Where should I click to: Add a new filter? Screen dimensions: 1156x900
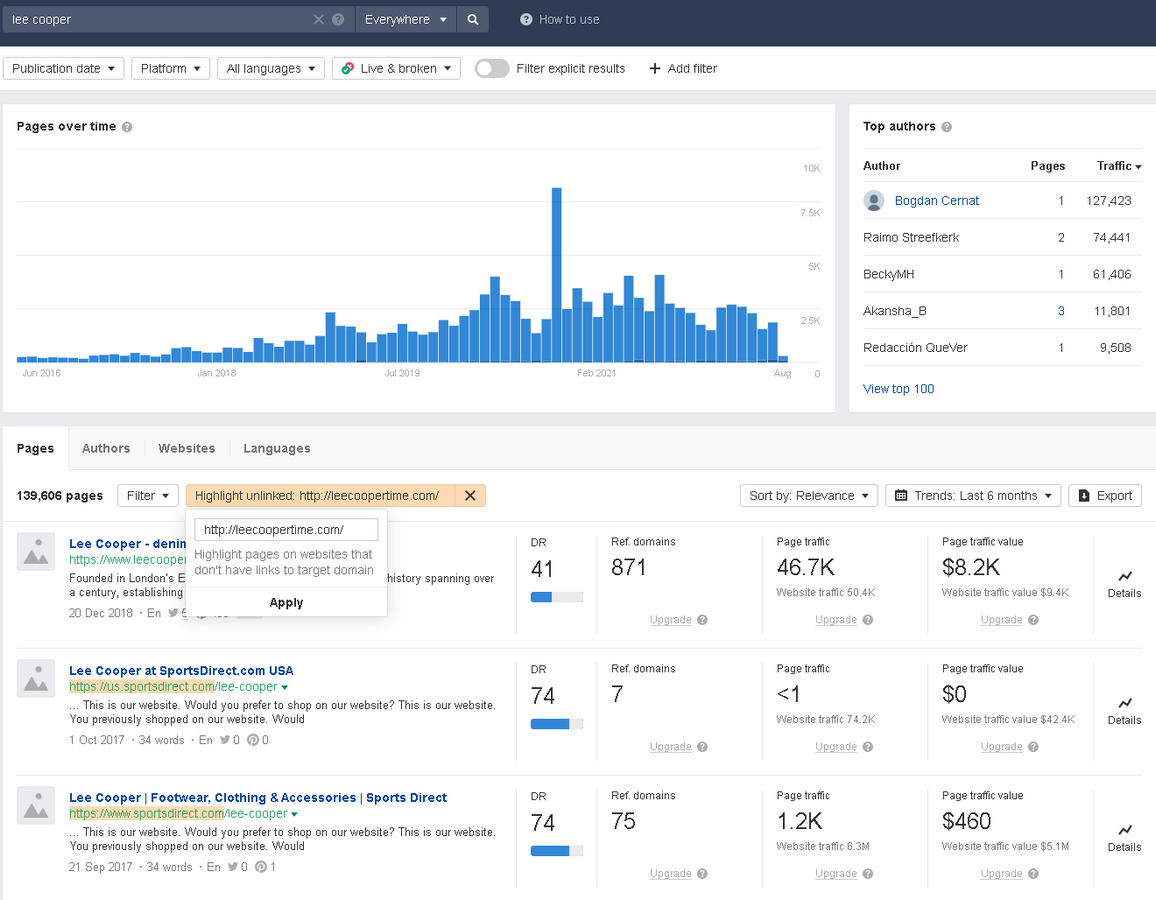click(x=683, y=69)
